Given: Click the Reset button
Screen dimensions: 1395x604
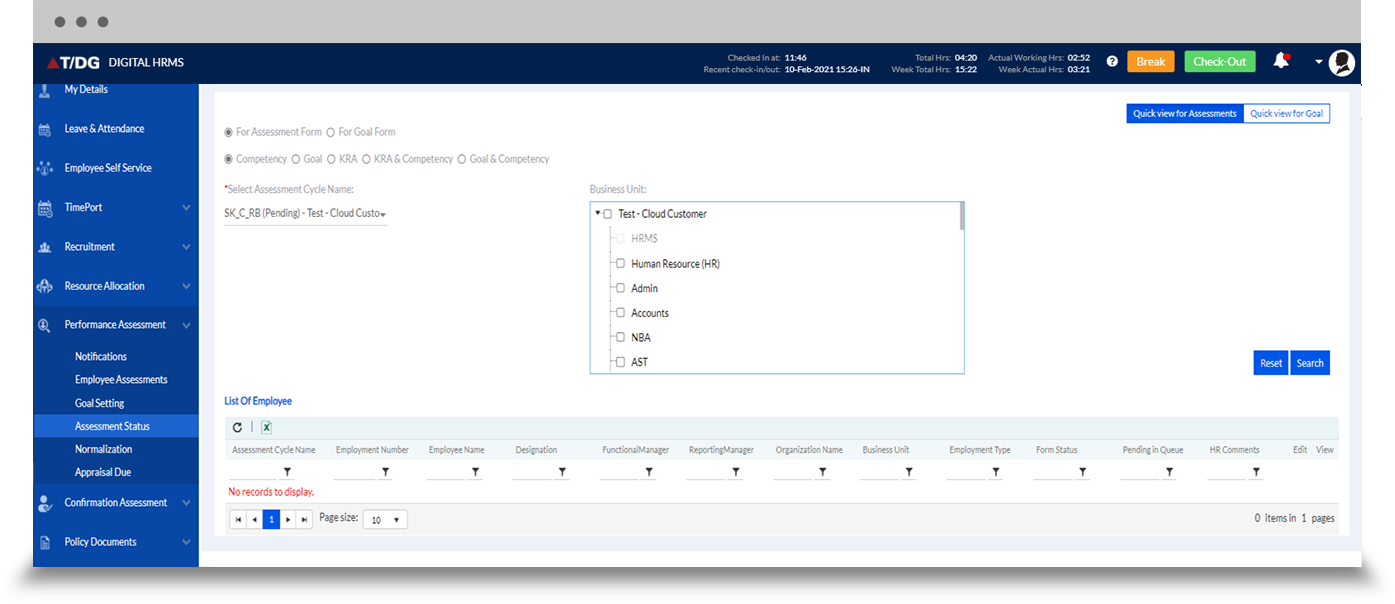Looking at the screenshot, I should pos(1271,363).
